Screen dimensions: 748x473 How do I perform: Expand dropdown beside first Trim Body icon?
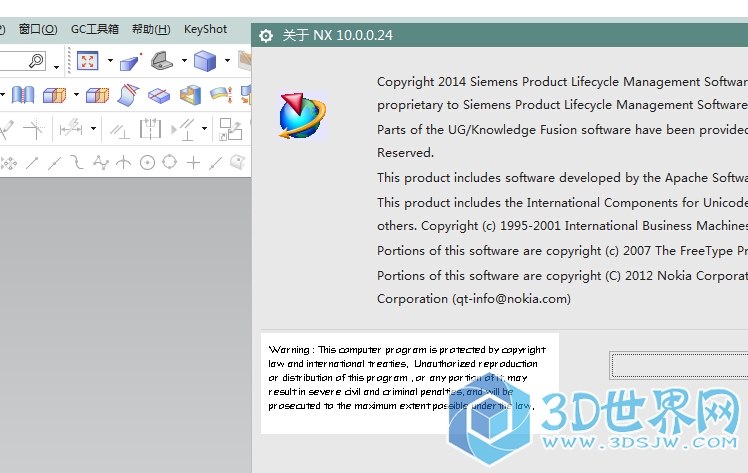tap(76, 94)
